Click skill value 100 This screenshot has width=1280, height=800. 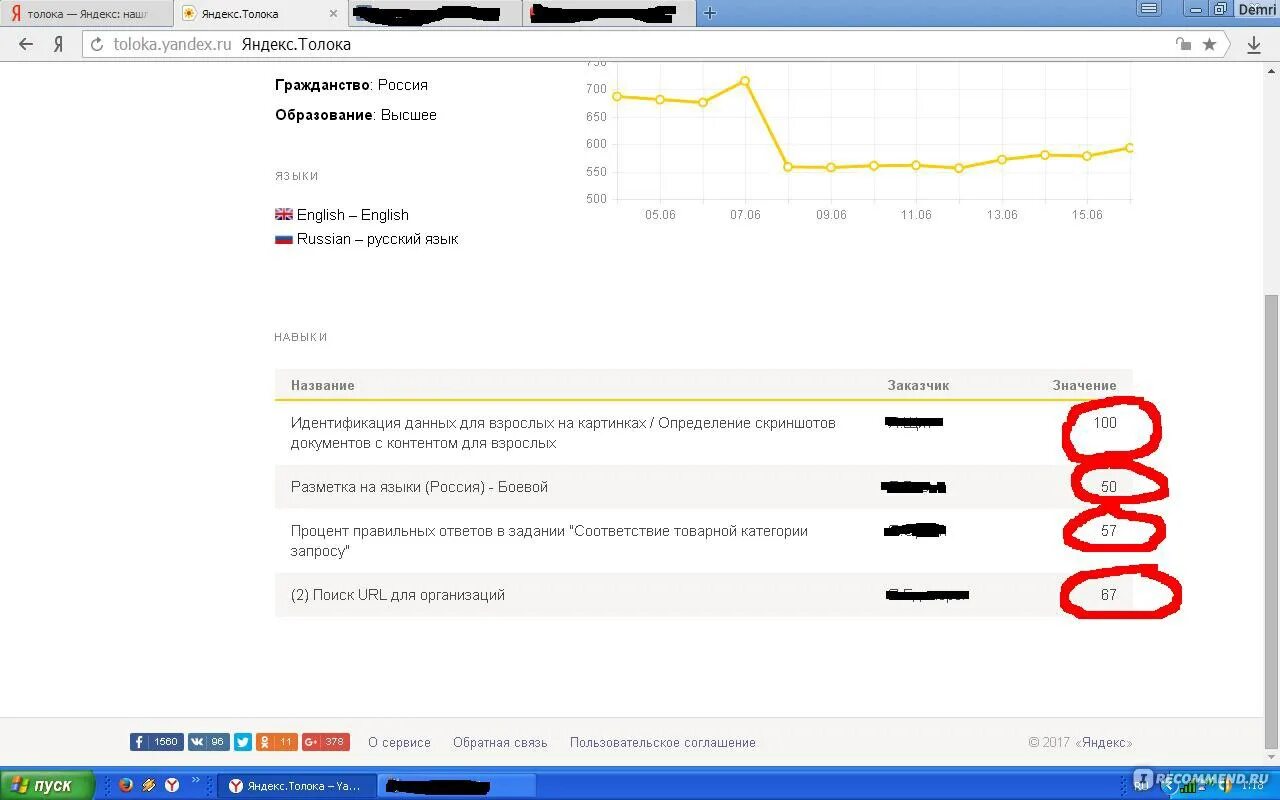pyautogui.click(x=1104, y=423)
